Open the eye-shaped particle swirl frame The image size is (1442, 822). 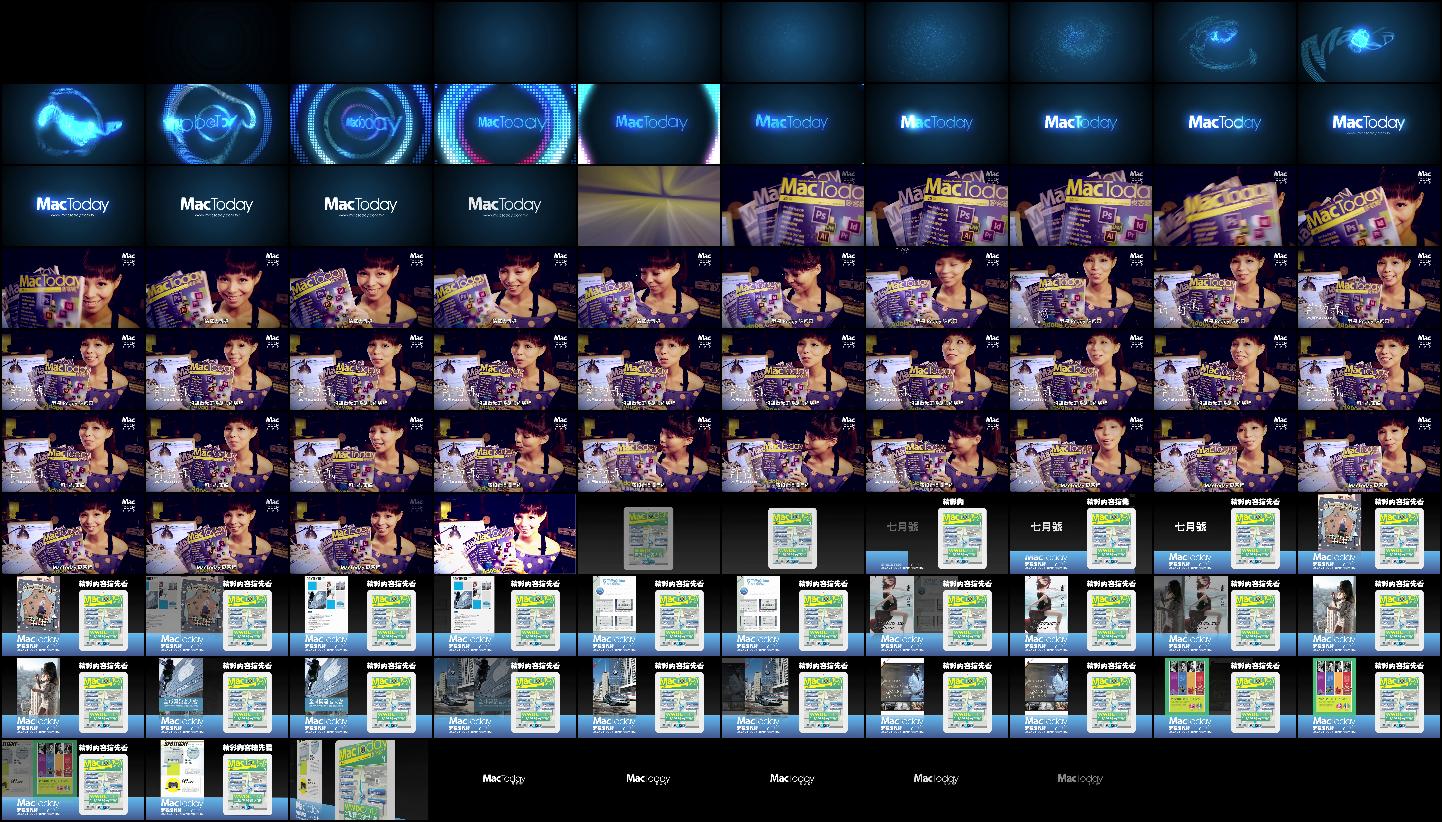[x=1225, y=41]
